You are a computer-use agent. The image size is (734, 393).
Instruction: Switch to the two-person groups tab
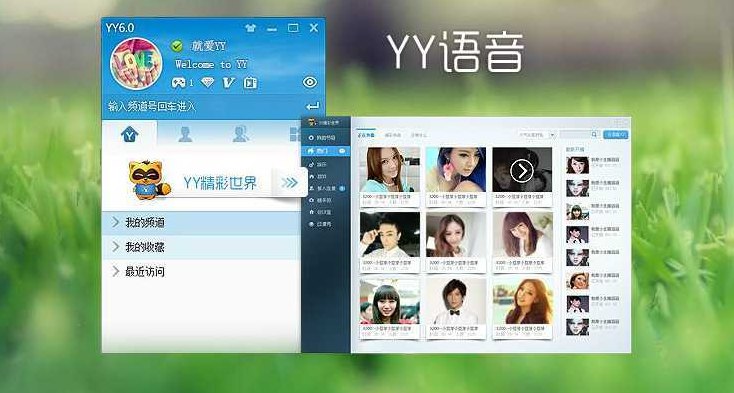click(x=241, y=134)
